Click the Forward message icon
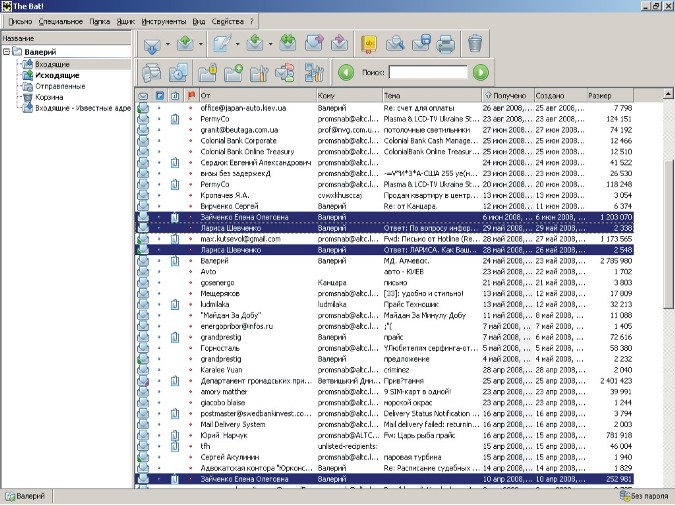 314,43
